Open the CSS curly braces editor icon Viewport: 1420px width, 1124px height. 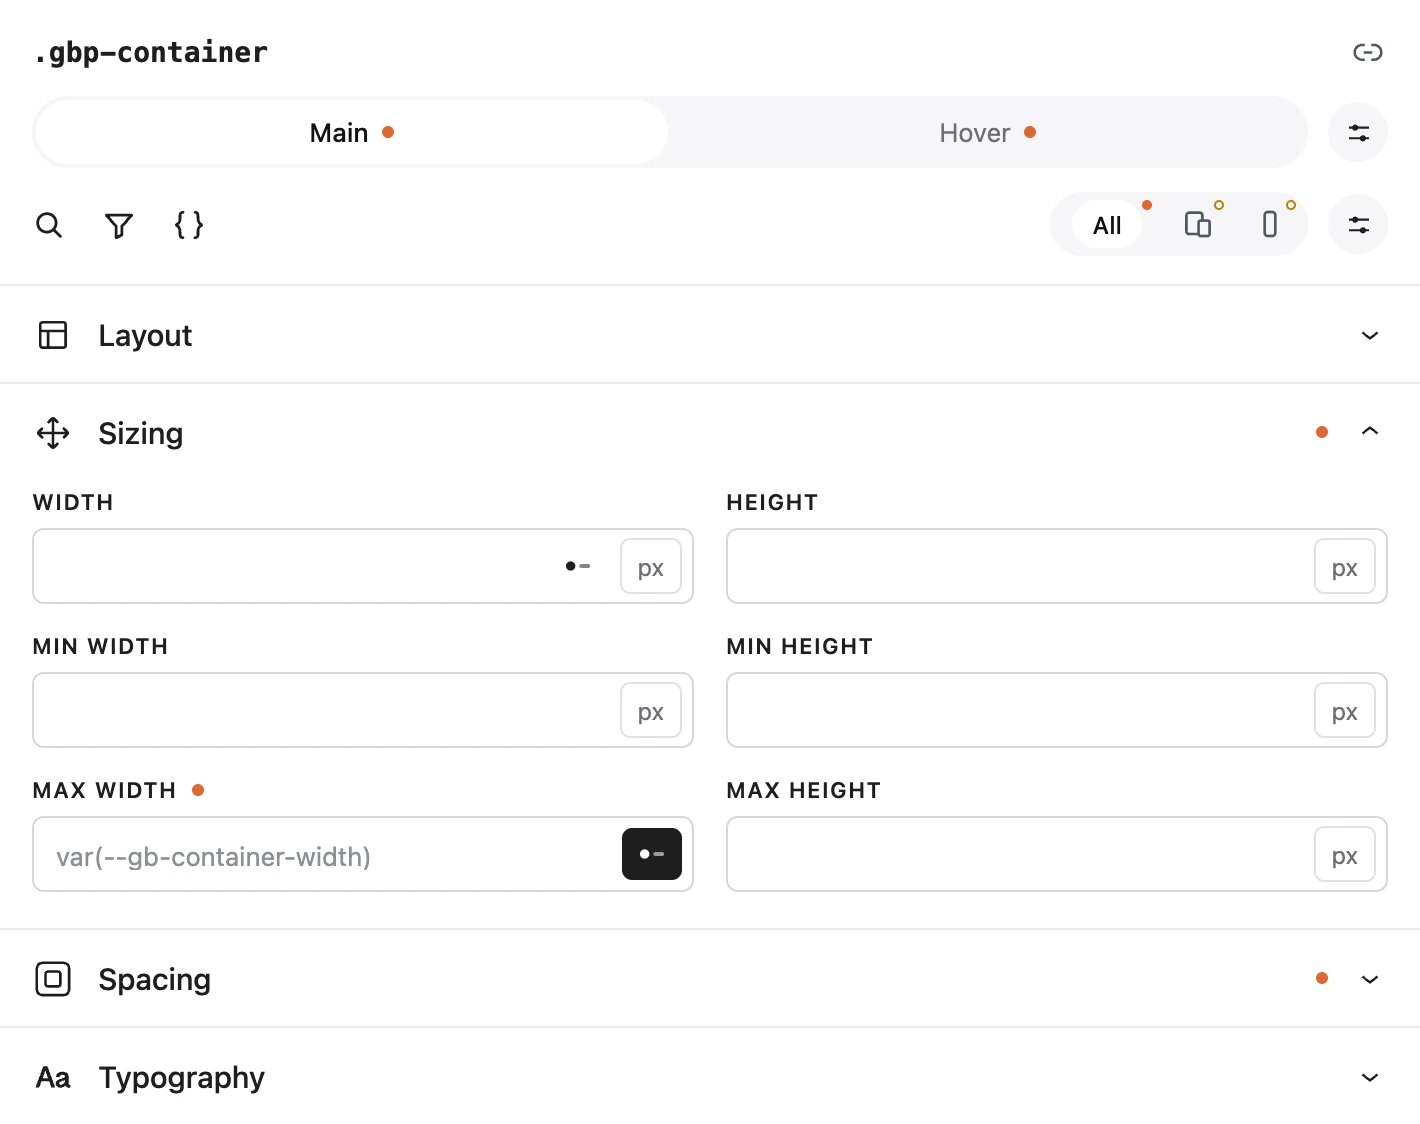point(189,225)
